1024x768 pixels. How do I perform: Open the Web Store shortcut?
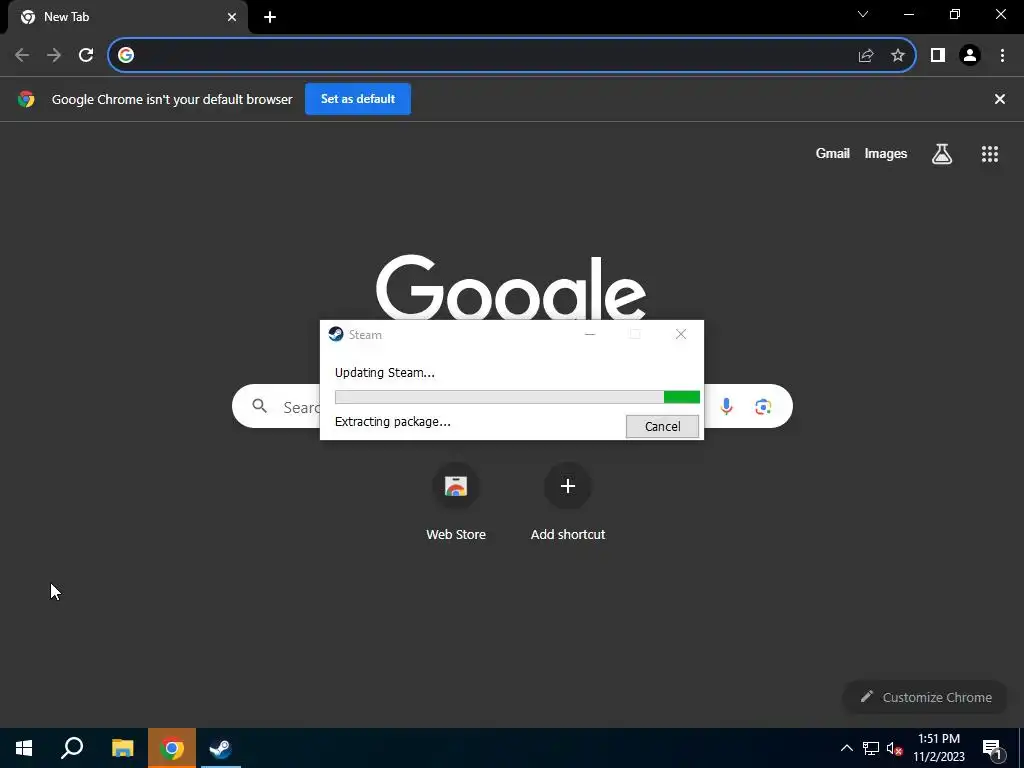coord(456,503)
